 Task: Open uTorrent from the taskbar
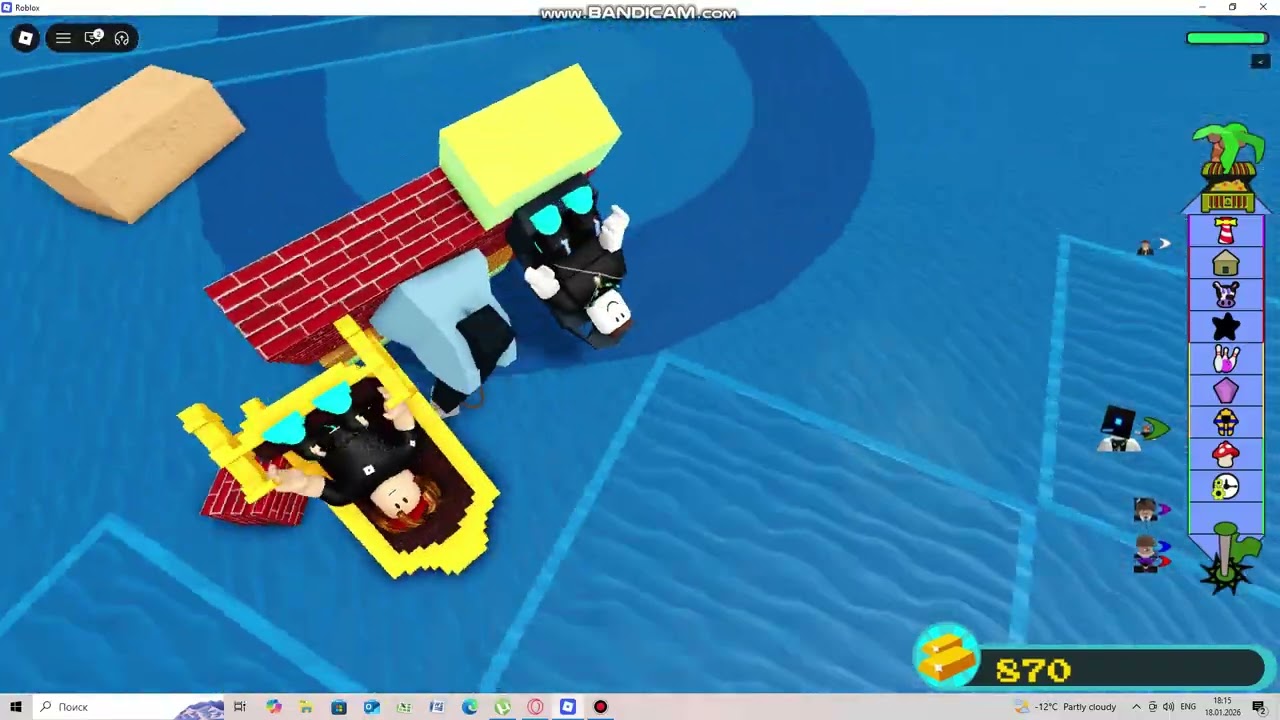(x=502, y=707)
